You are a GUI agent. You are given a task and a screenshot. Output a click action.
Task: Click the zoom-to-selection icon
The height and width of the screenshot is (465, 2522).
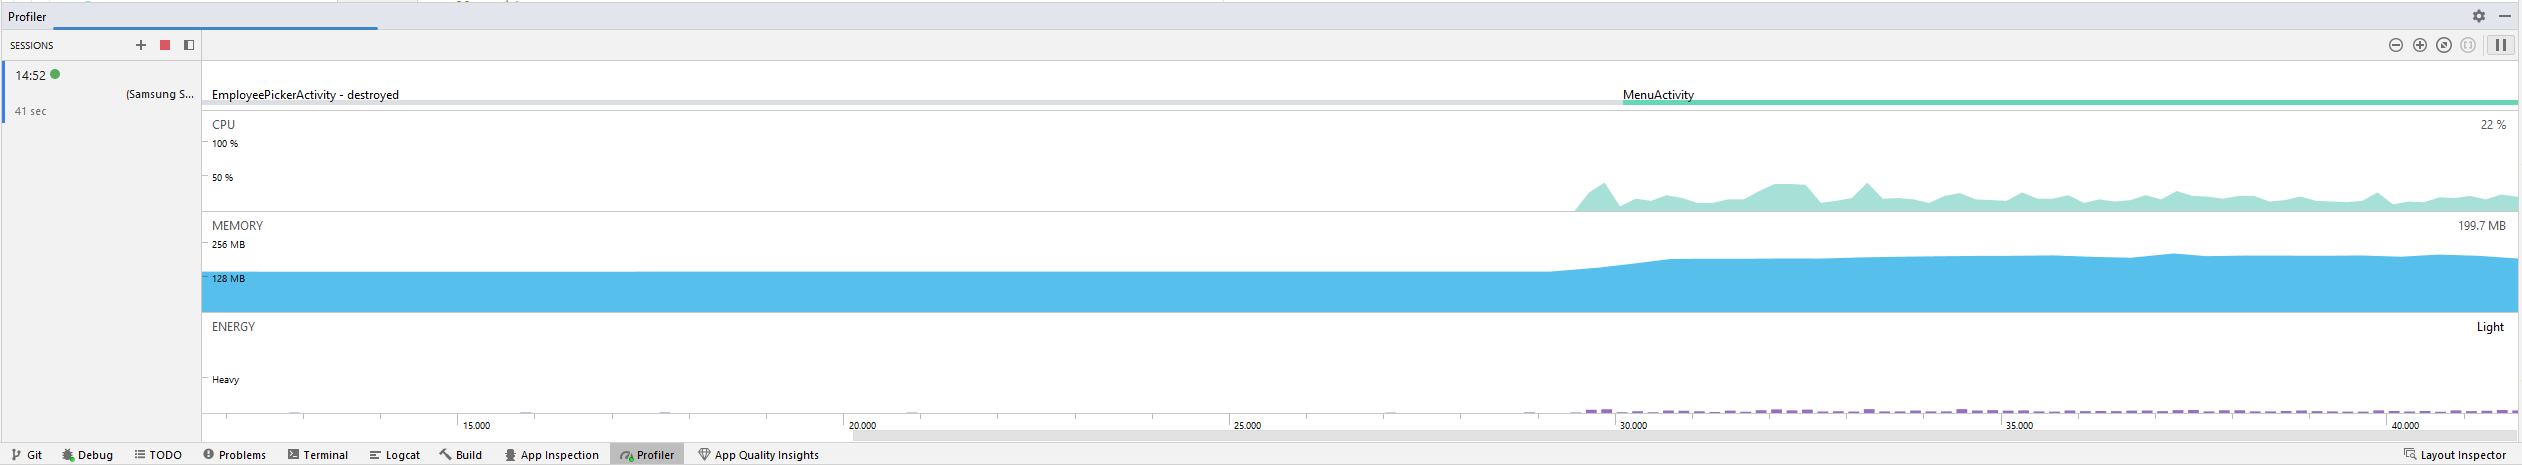tap(2468, 45)
